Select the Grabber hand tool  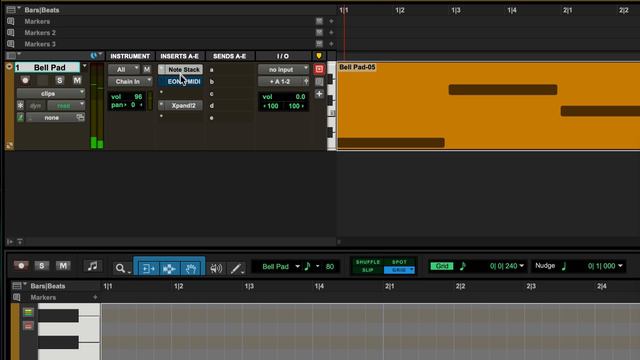coord(191,268)
